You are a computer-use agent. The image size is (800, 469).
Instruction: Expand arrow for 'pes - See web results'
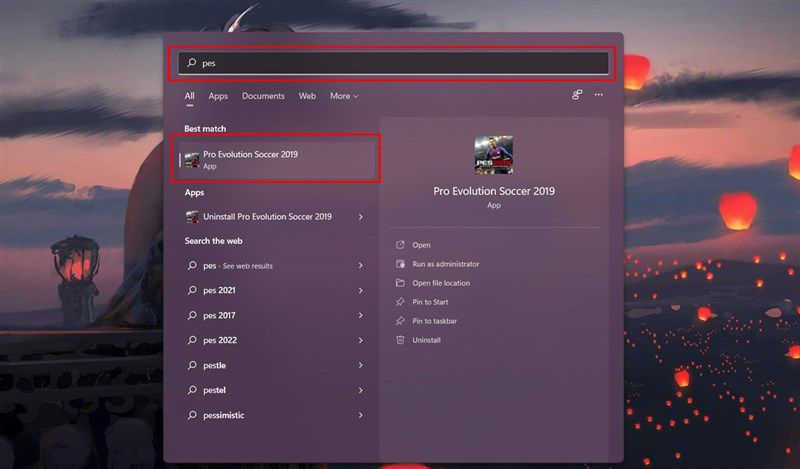[361, 266]
